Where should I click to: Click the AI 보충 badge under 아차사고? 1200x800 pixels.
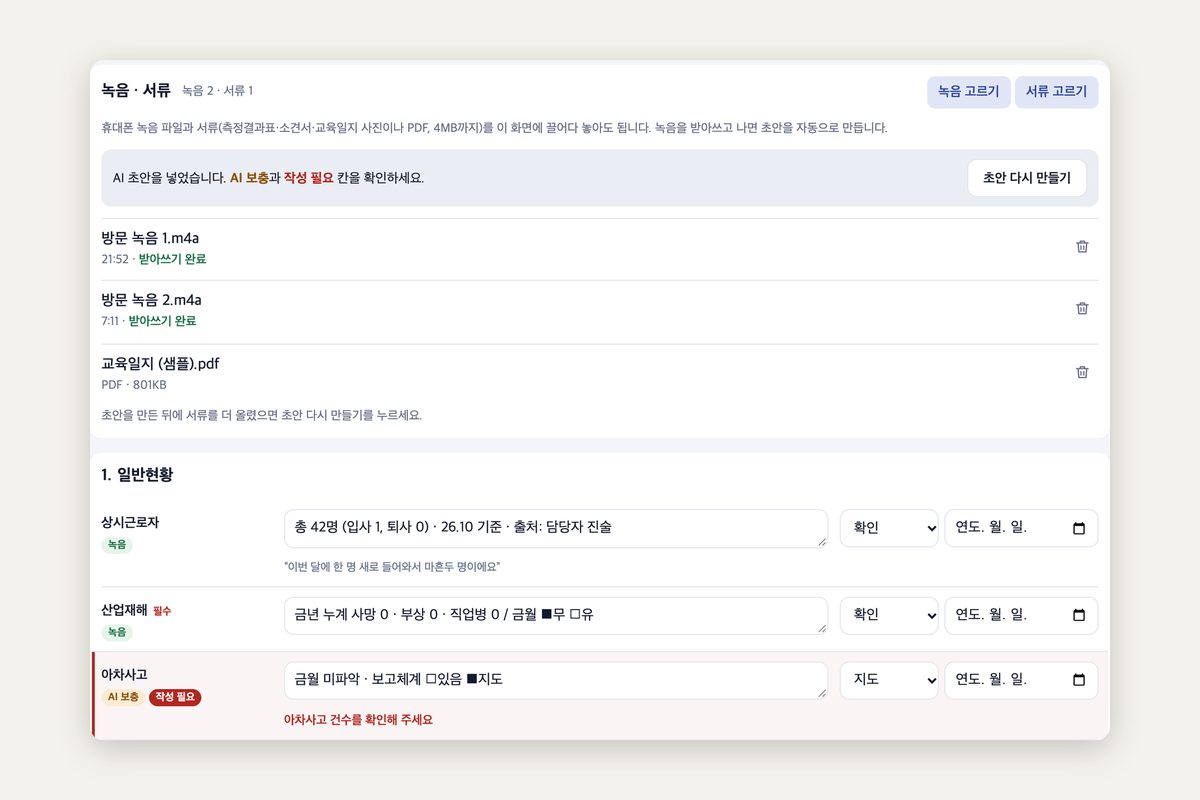tap(123, 697)
